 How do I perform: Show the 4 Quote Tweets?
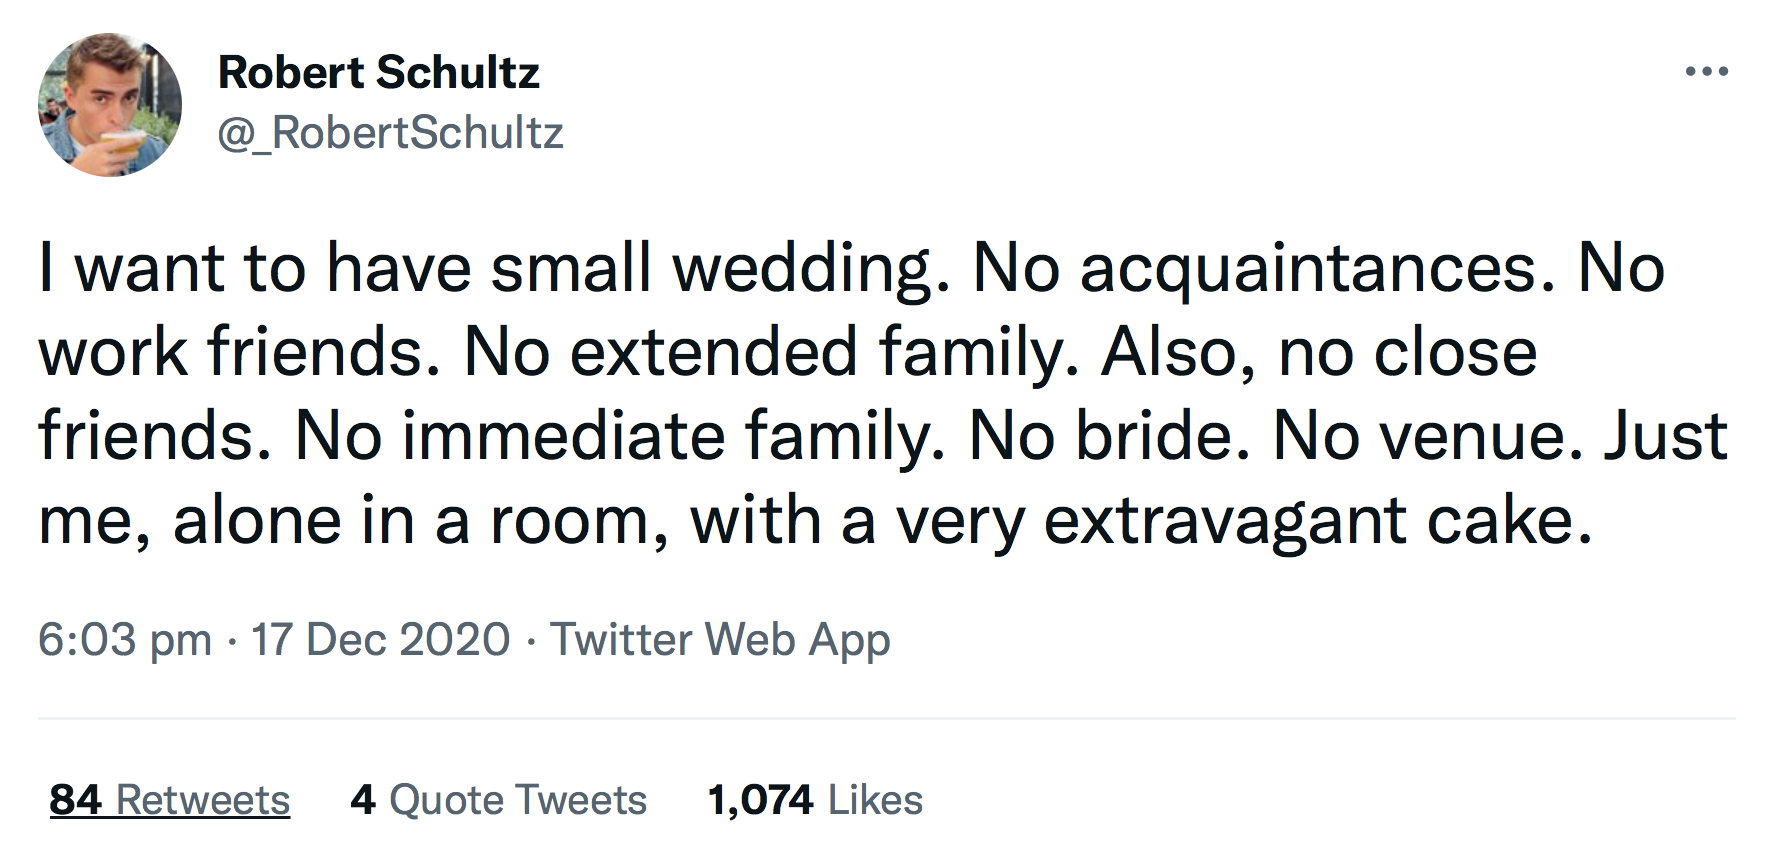click(499, 800)
